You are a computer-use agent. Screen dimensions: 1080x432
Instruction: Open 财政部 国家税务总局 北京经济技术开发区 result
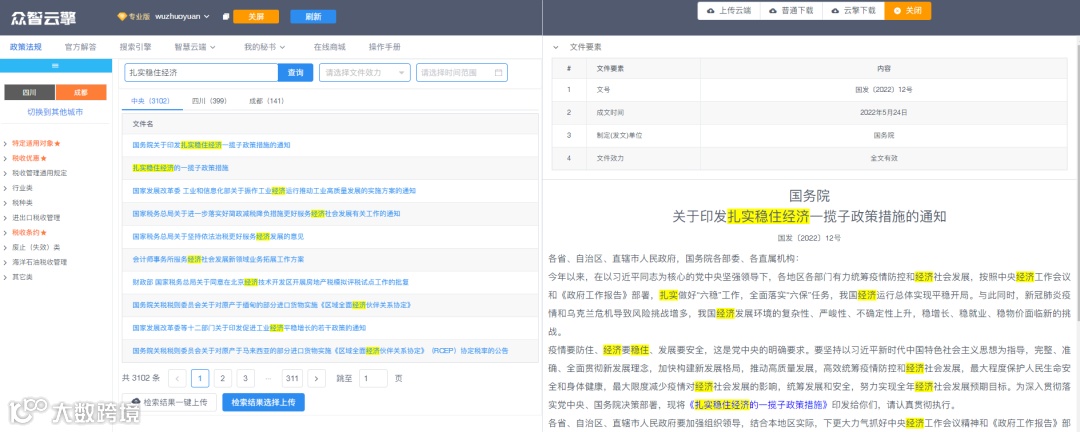pos(271,282)
